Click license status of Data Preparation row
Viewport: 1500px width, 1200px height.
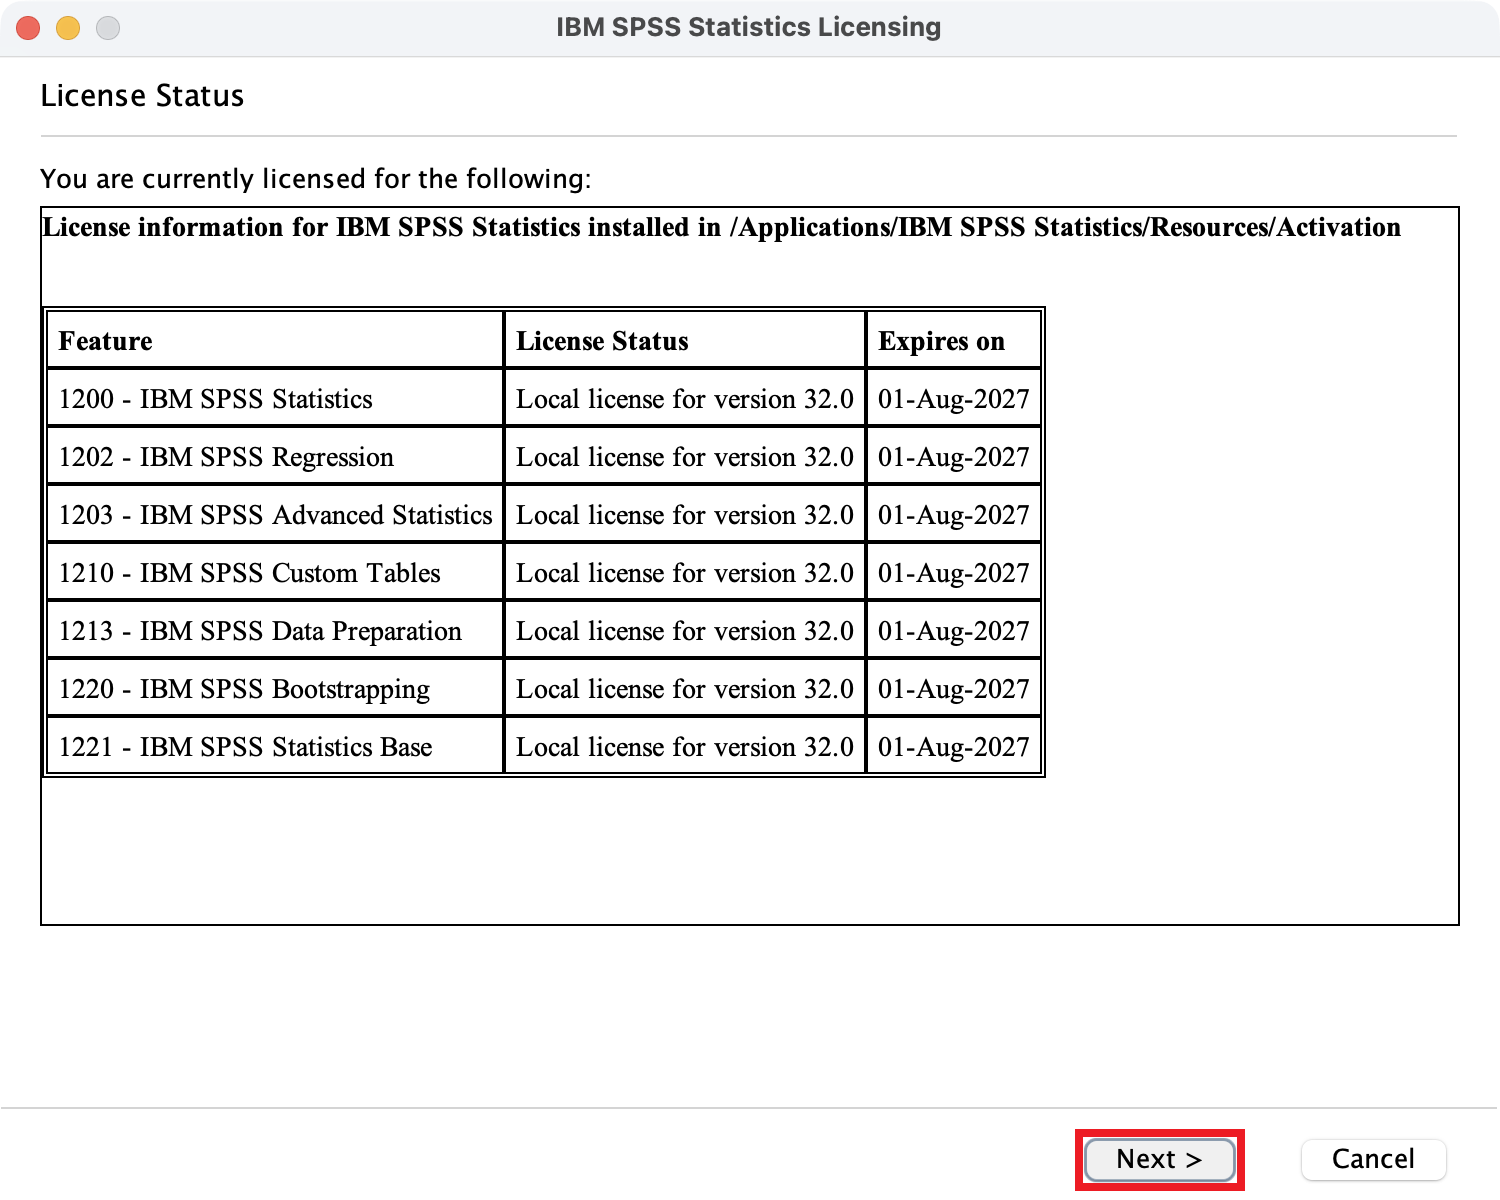click(685, 630)
